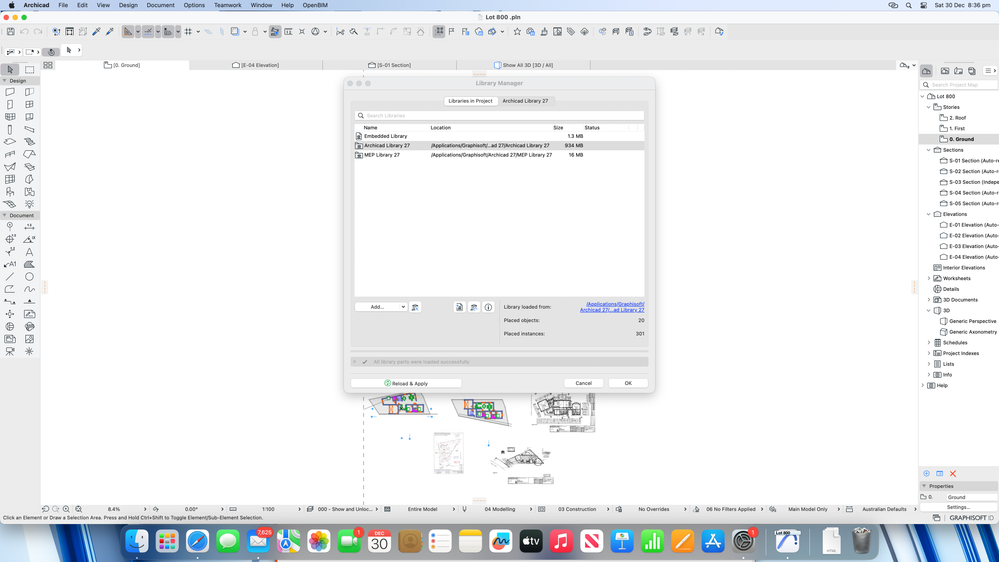Click the Search Libraries field
This screenshot has height=562, width=999.
[500, 116]
